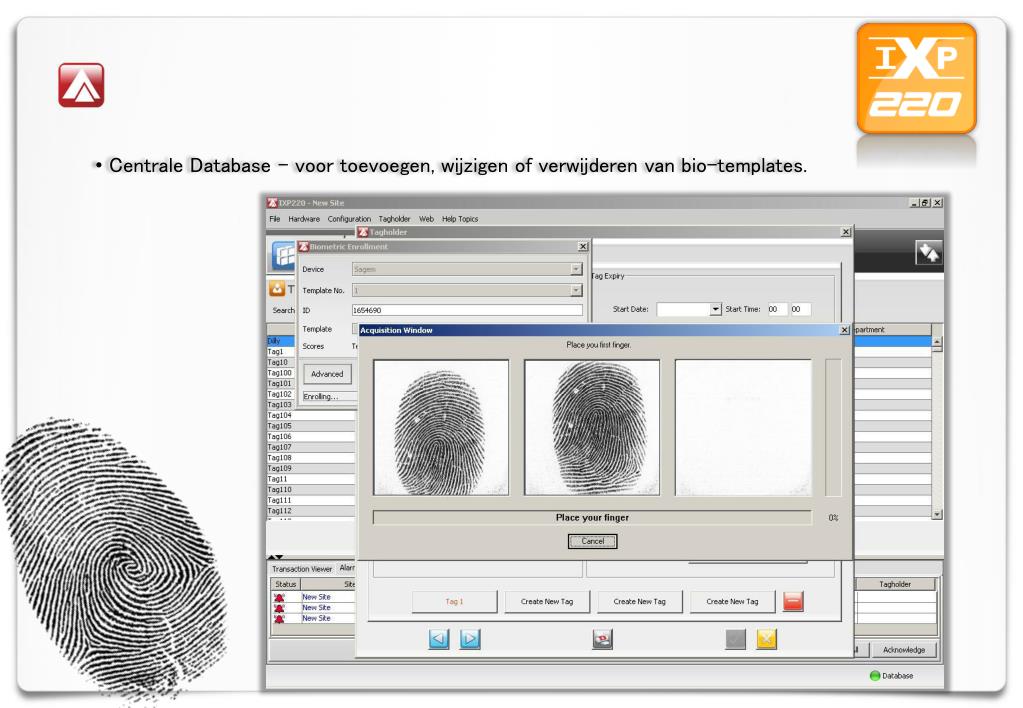
Task: Click the orange tagholder icon beside Search
Action: pyautogui.click(x=277, y=288)
